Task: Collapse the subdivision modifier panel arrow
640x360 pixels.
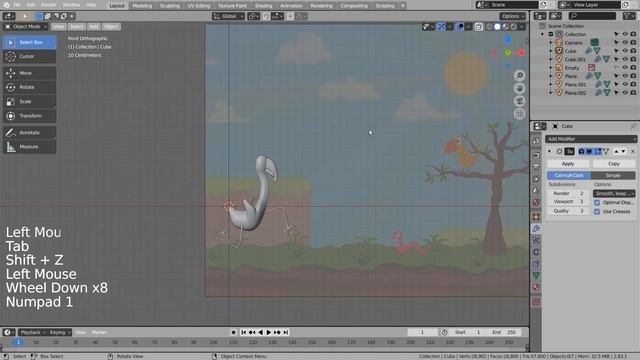Action: pyautogui.click(x=549, y=151)
